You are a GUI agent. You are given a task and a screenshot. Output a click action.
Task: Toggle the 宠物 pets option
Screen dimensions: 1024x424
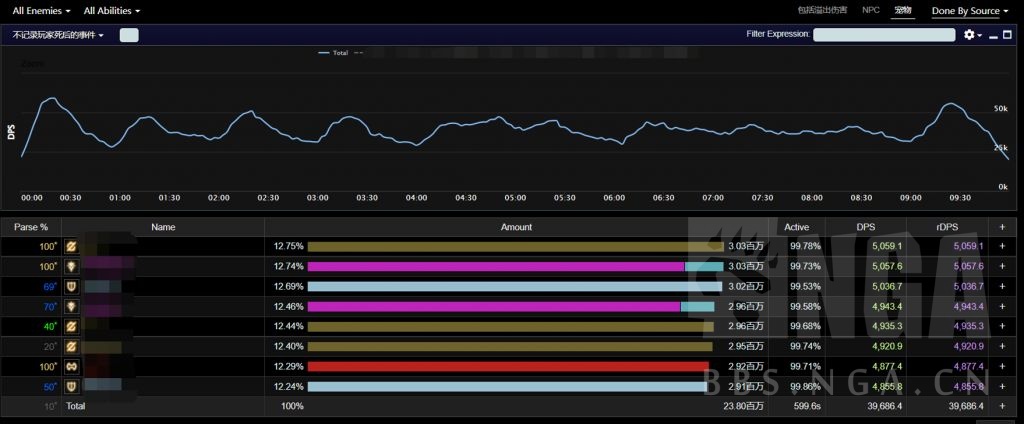903,10
